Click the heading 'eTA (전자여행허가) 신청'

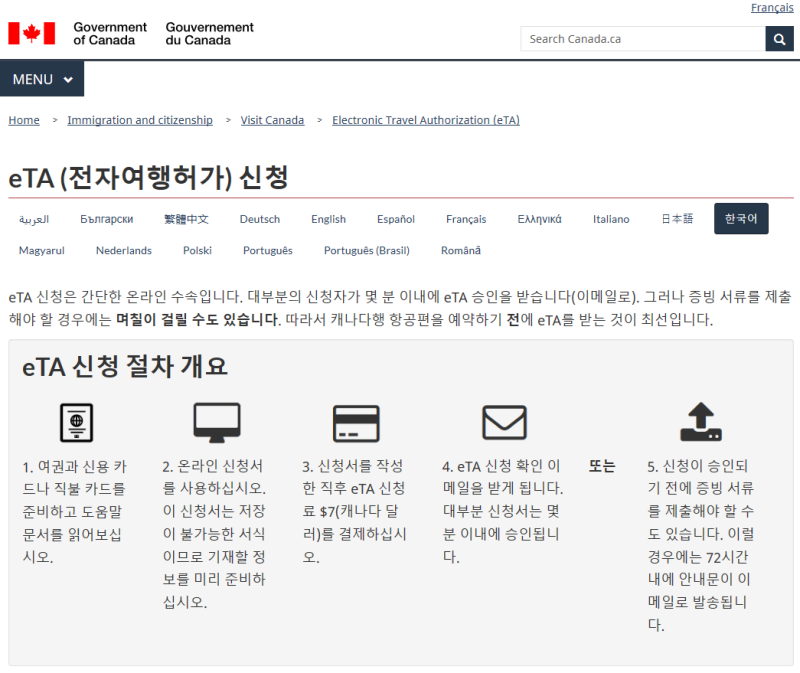tap(148, 178)
